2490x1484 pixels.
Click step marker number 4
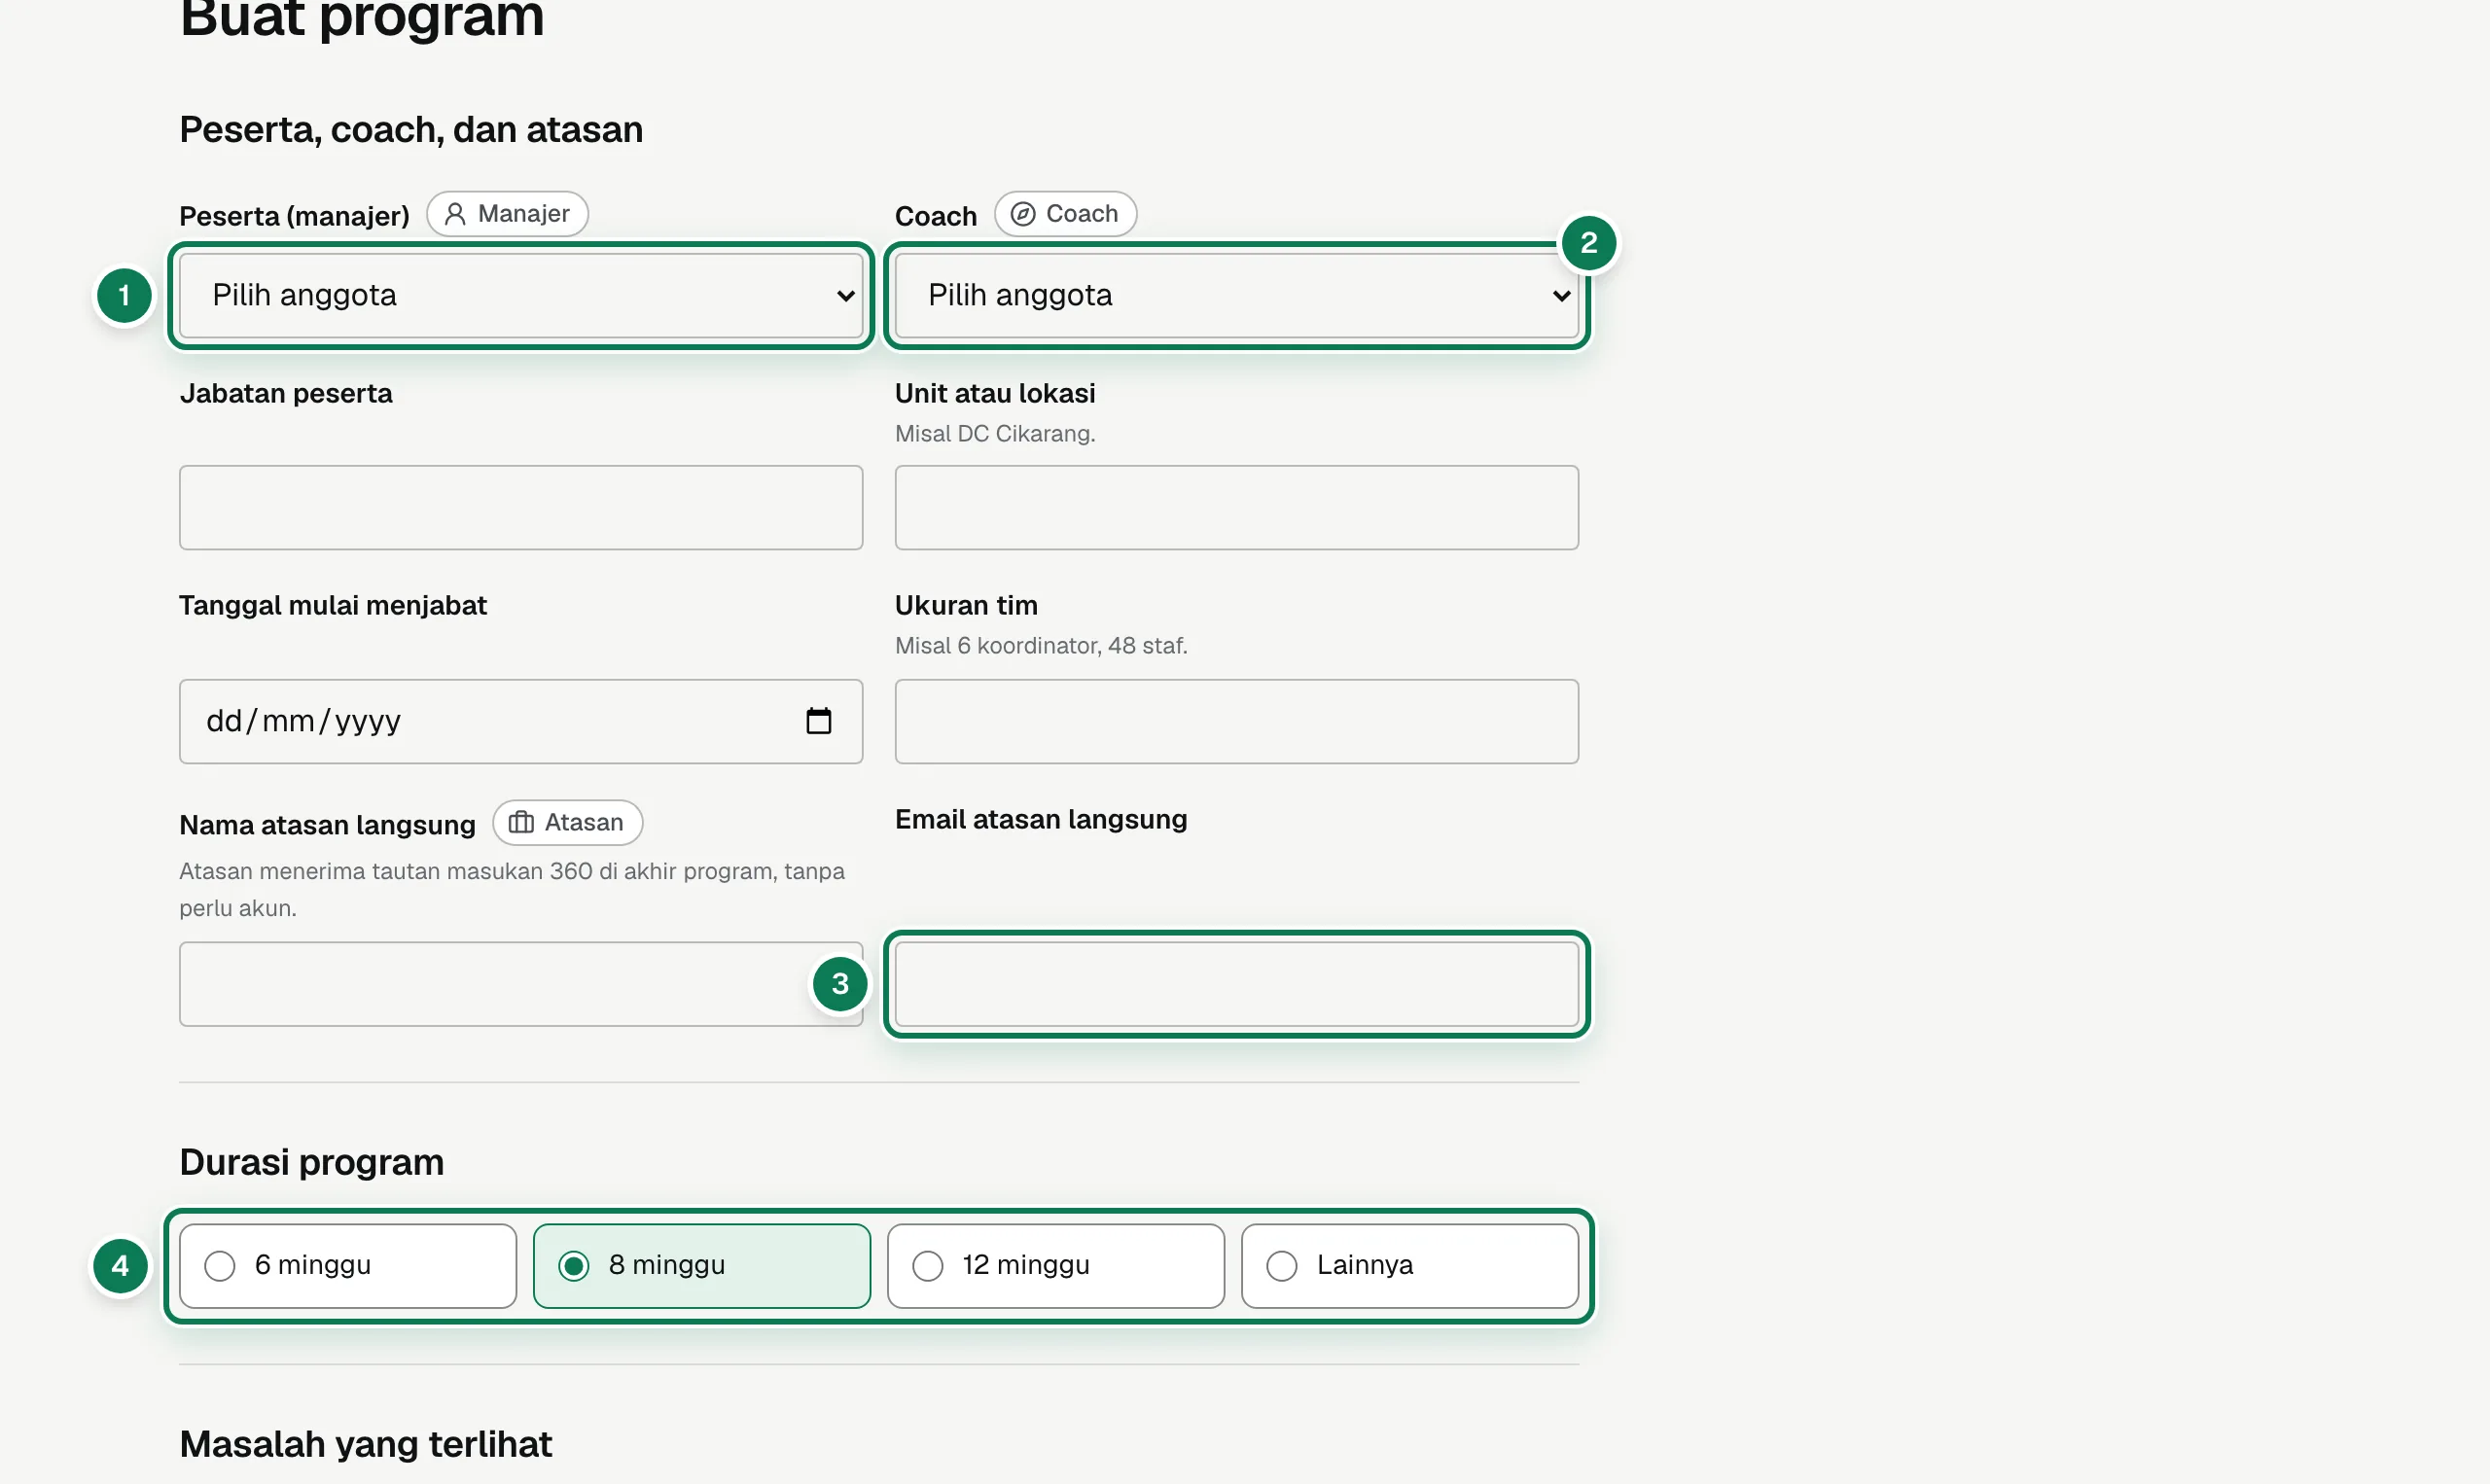(120, 1266)
